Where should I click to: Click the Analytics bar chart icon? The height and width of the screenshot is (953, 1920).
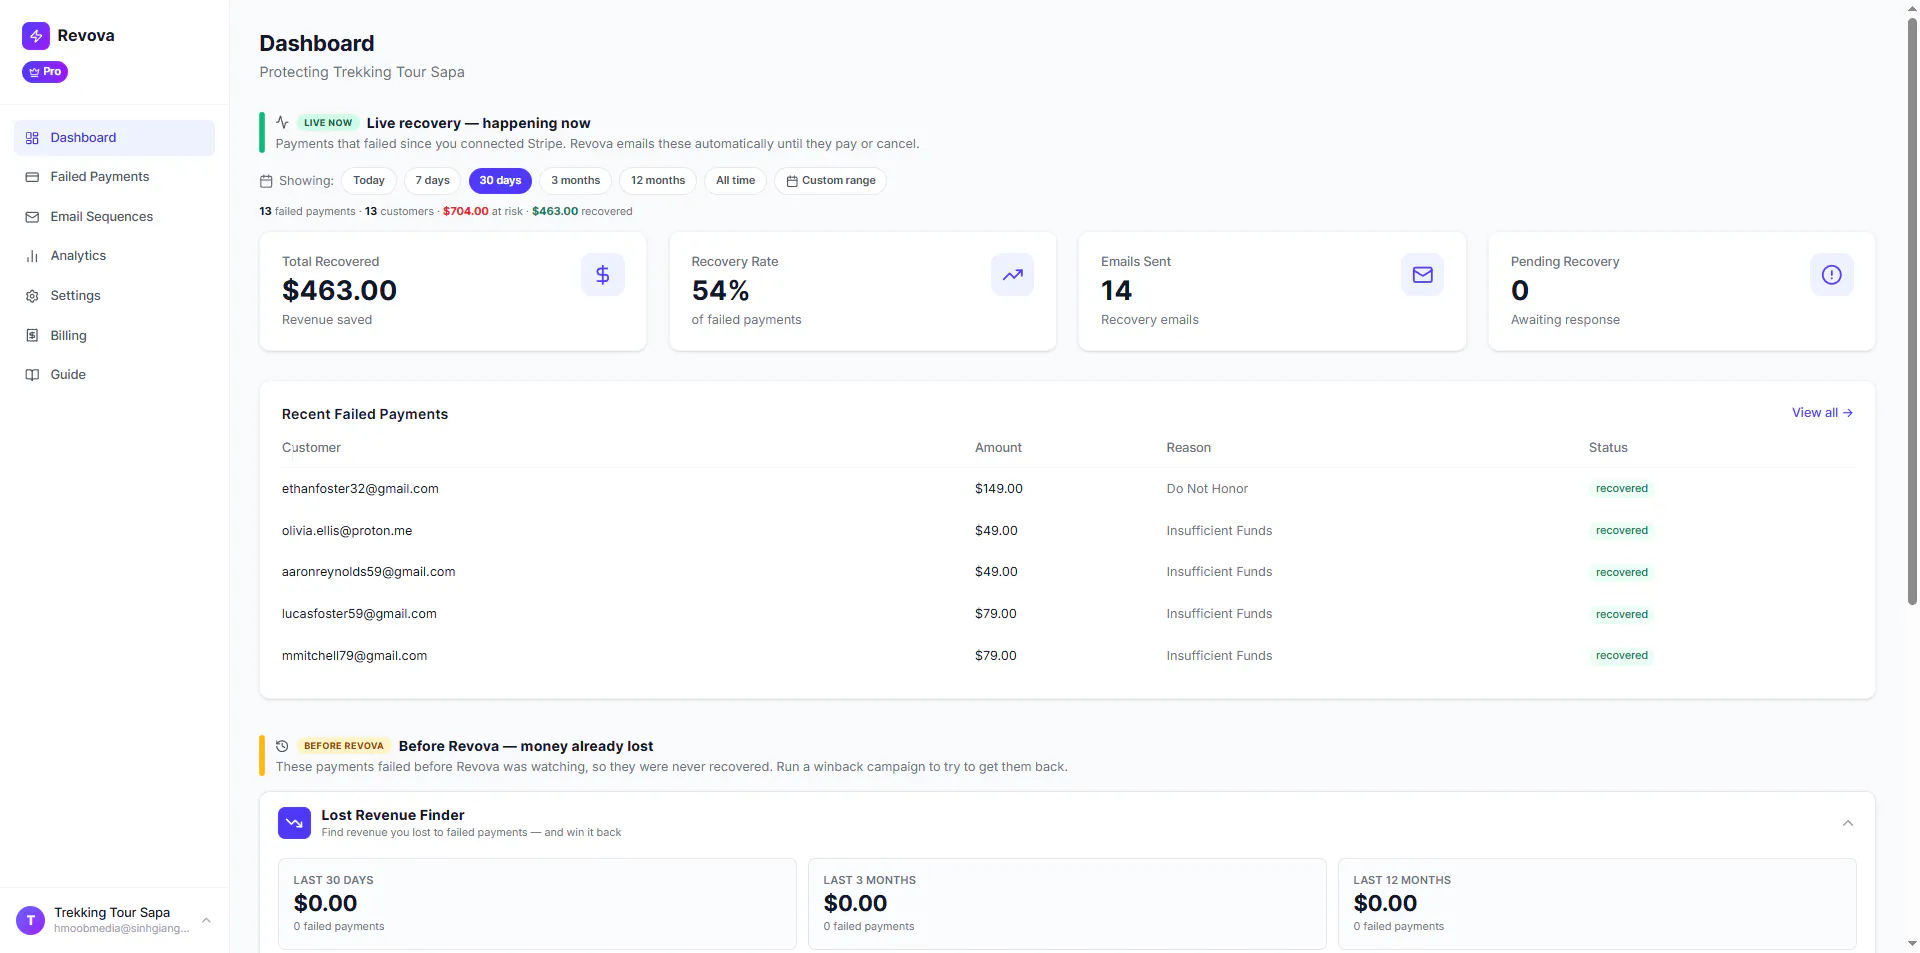tap(32, 256)
